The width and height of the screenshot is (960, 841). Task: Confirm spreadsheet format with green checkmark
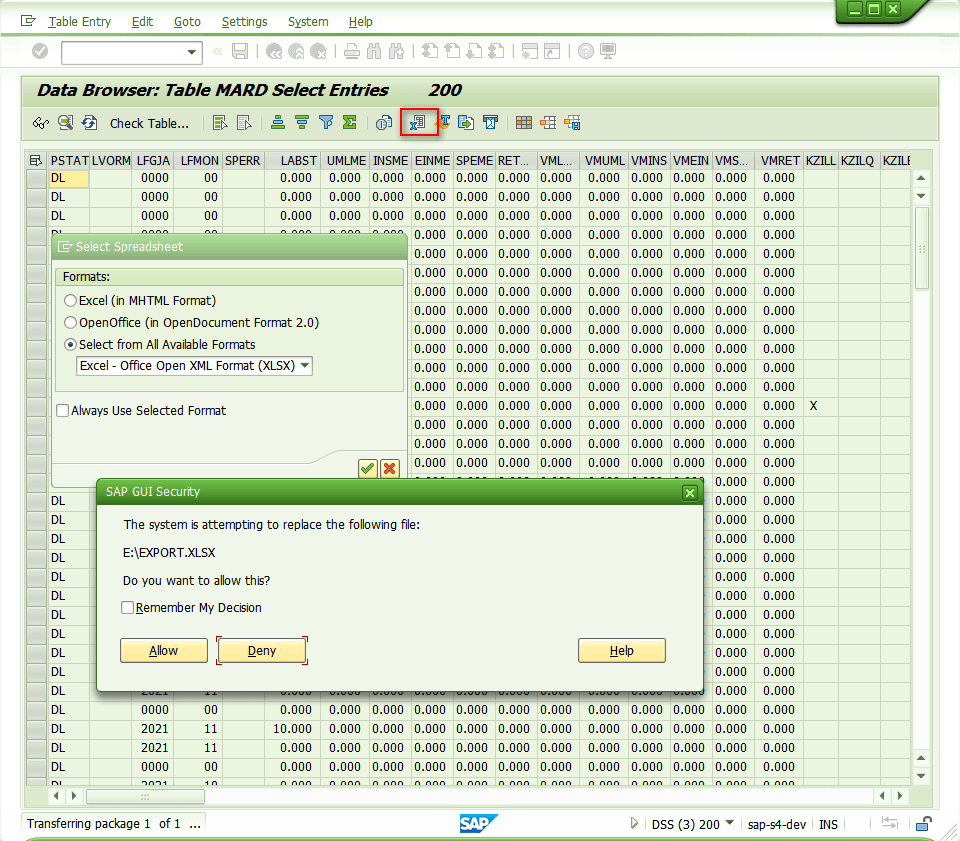368,468
